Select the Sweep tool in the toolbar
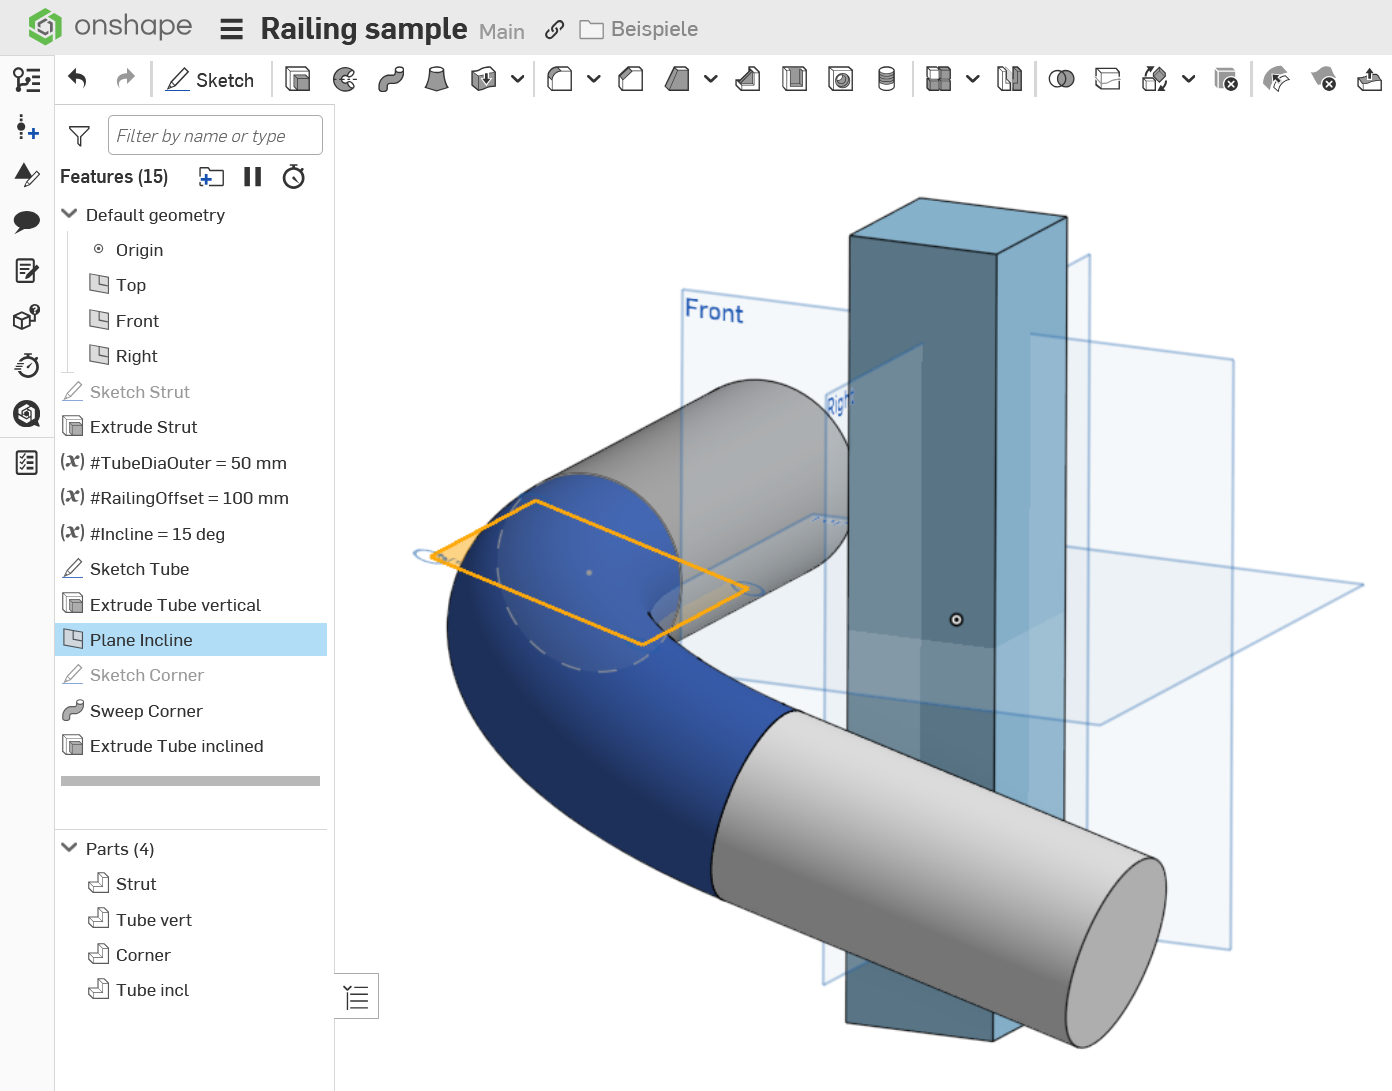This screenshot has height=1091, width=1392. (x=391, y=79)
